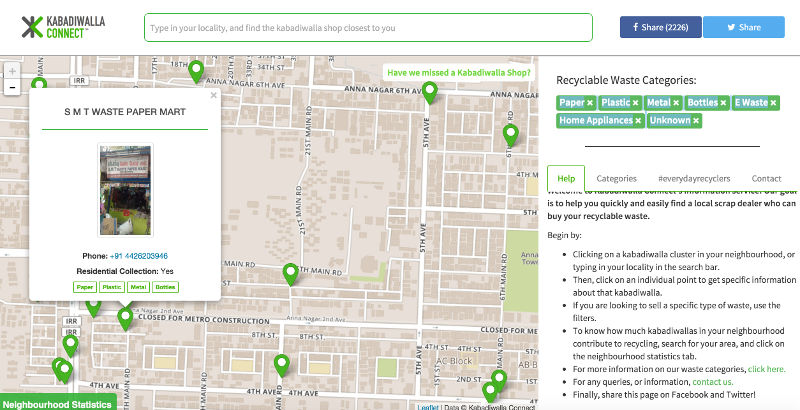Select map marker at Anna Nagar 6th Ave and 5th Ave
The width and height of the screenshot is (800, 410).
430,92
